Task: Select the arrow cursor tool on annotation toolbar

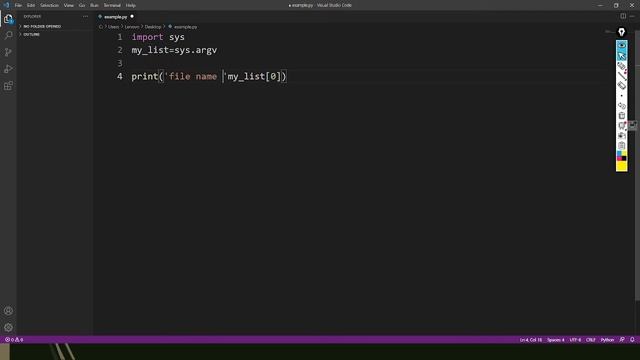Action: 622,55
